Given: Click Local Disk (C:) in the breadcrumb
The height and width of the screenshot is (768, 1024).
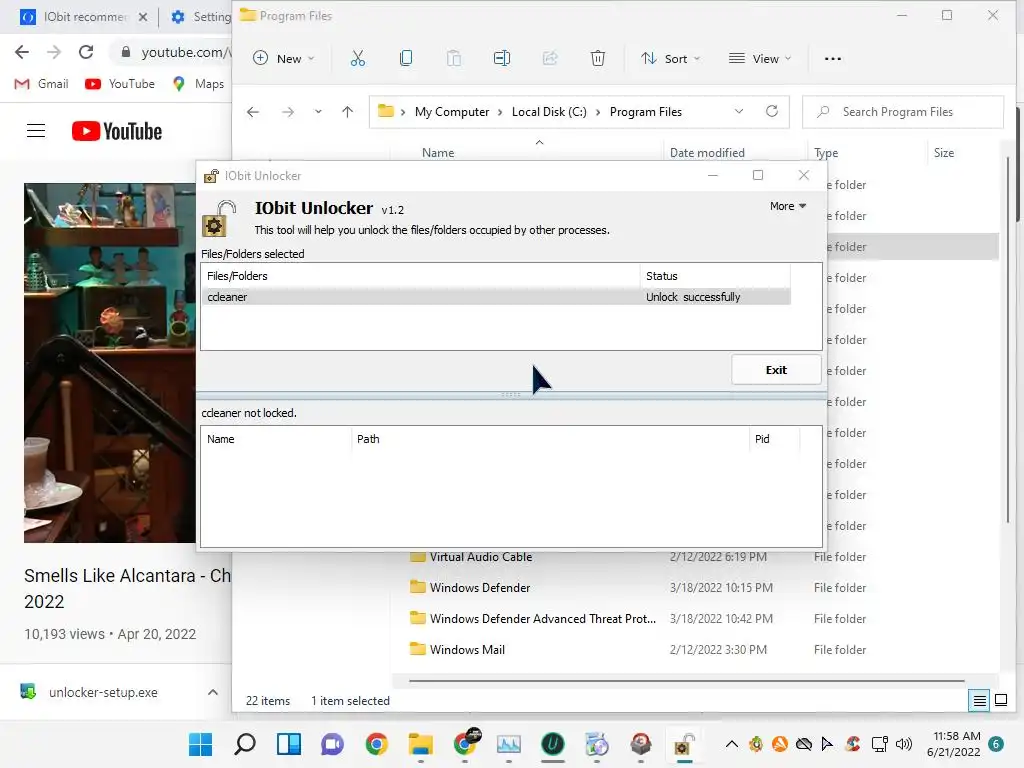Looking at the screenshot, I should pyautogui.click(x=549, y=112).
